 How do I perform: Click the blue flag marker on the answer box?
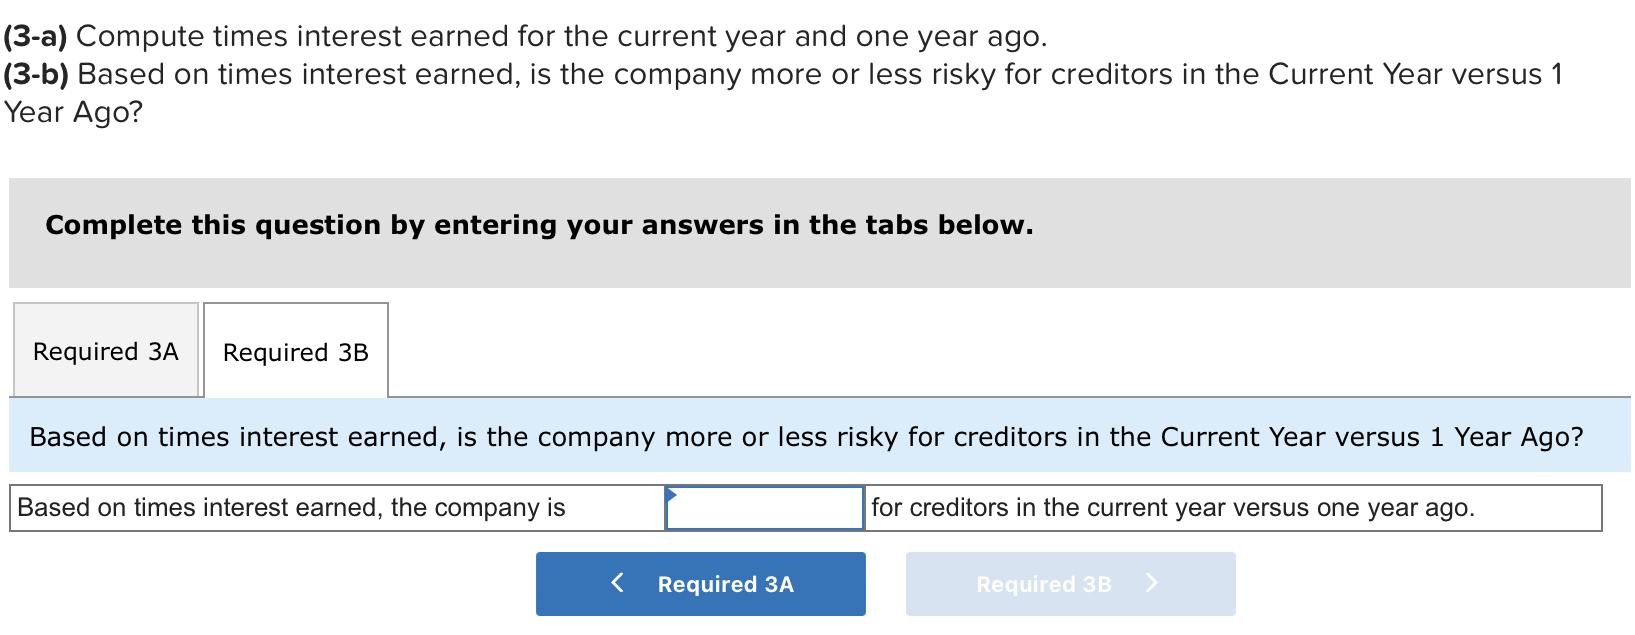[x=672, y=494]
